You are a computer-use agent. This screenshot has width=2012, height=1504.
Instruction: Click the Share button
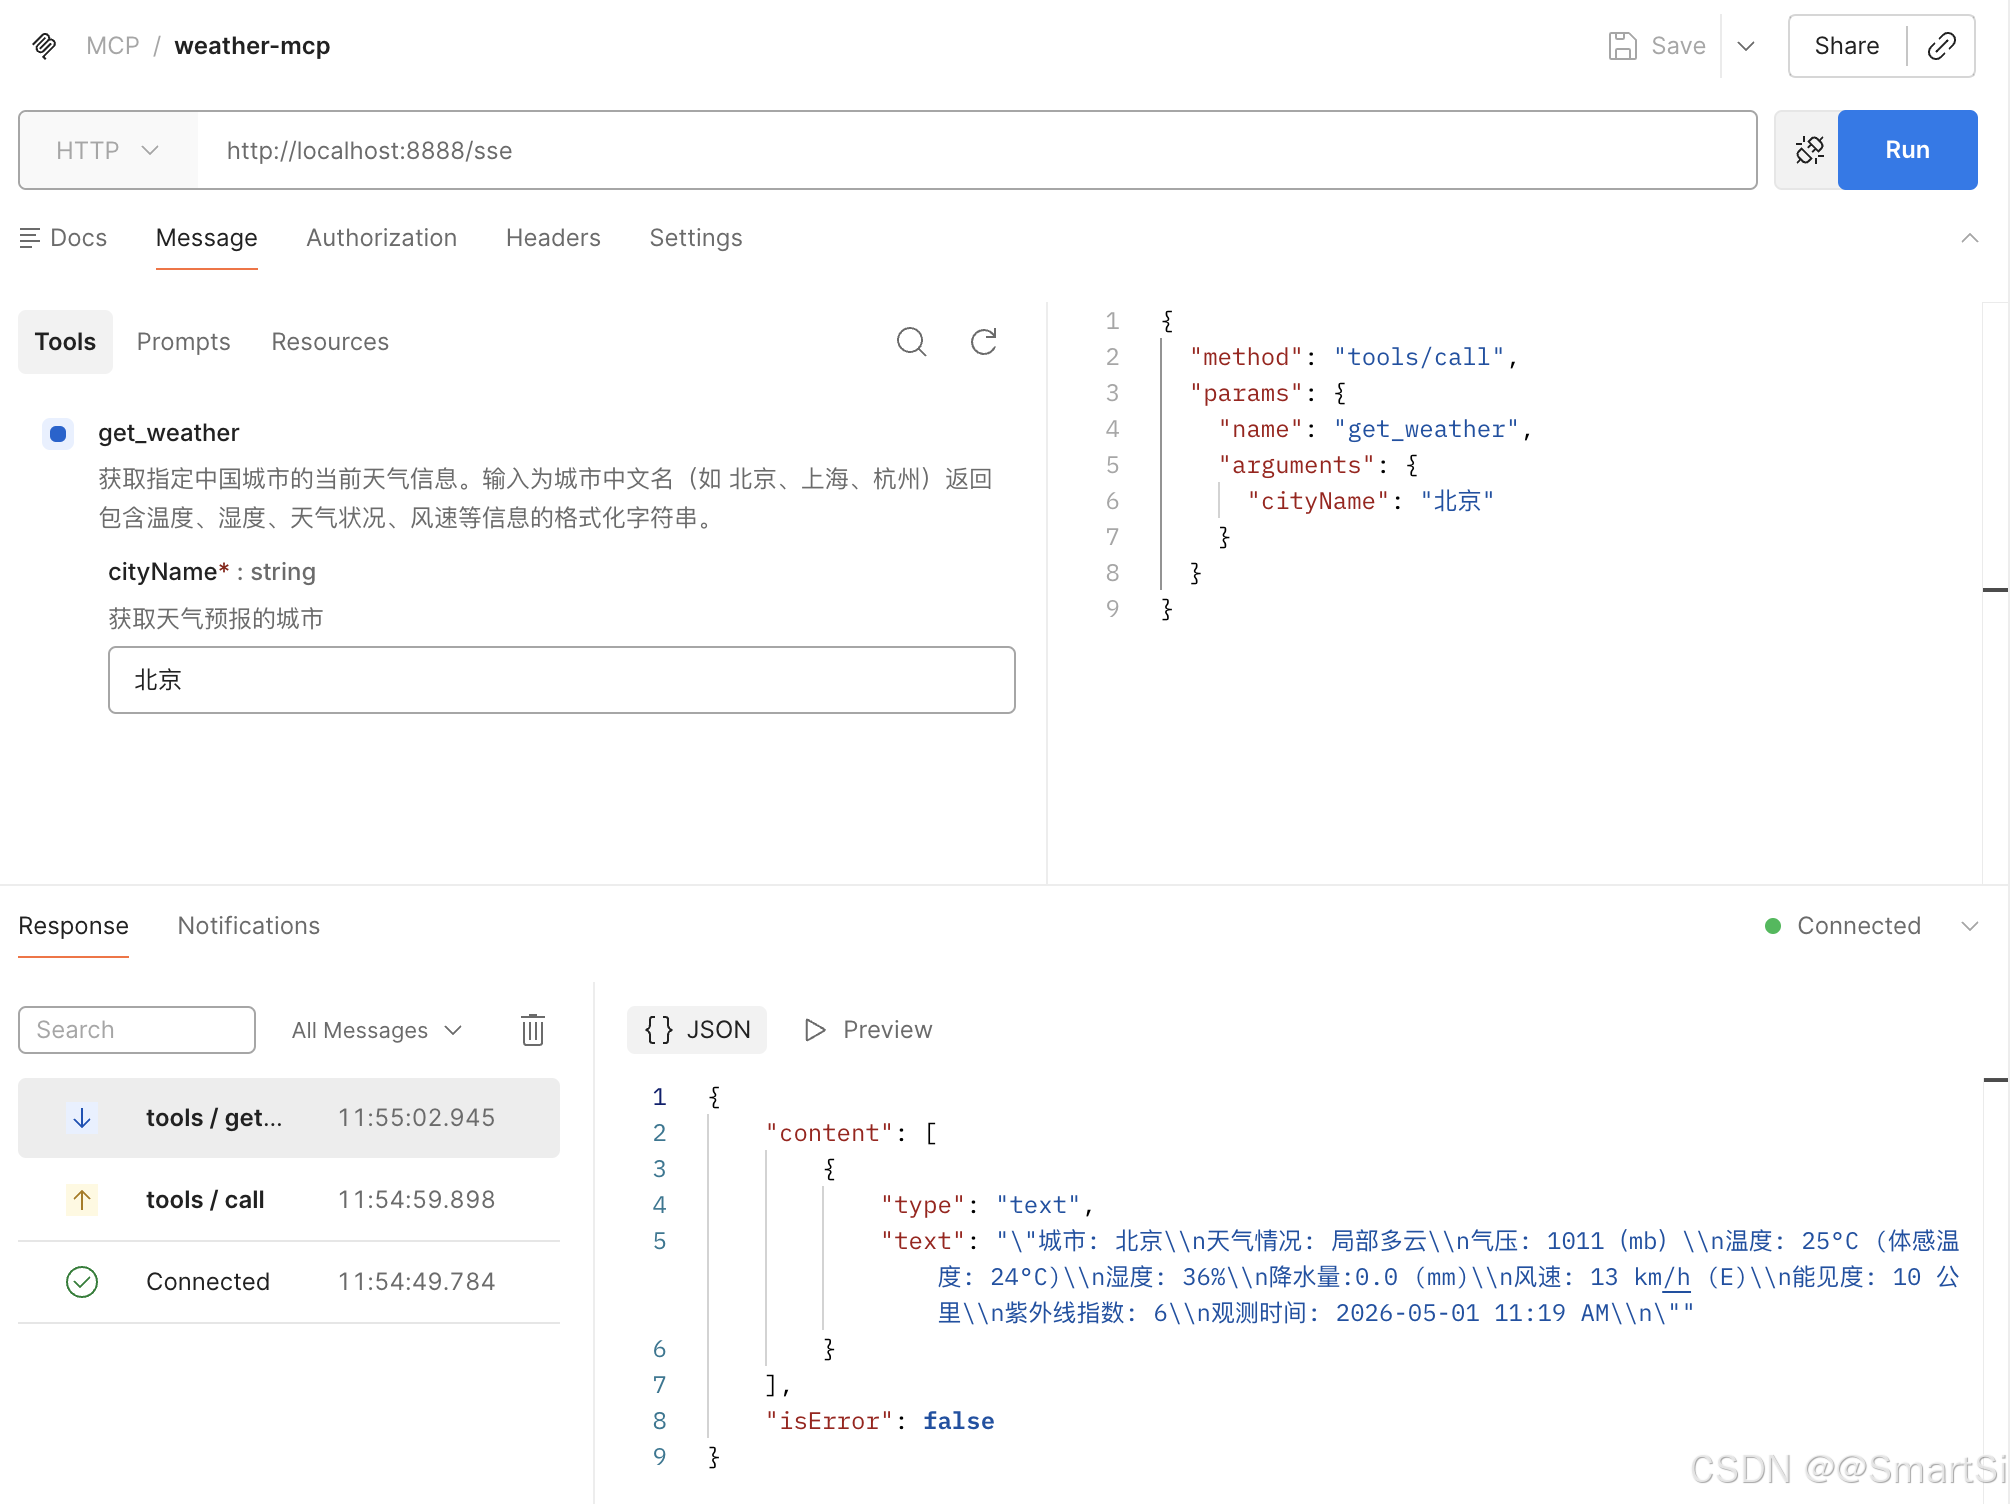(1846, 46)
